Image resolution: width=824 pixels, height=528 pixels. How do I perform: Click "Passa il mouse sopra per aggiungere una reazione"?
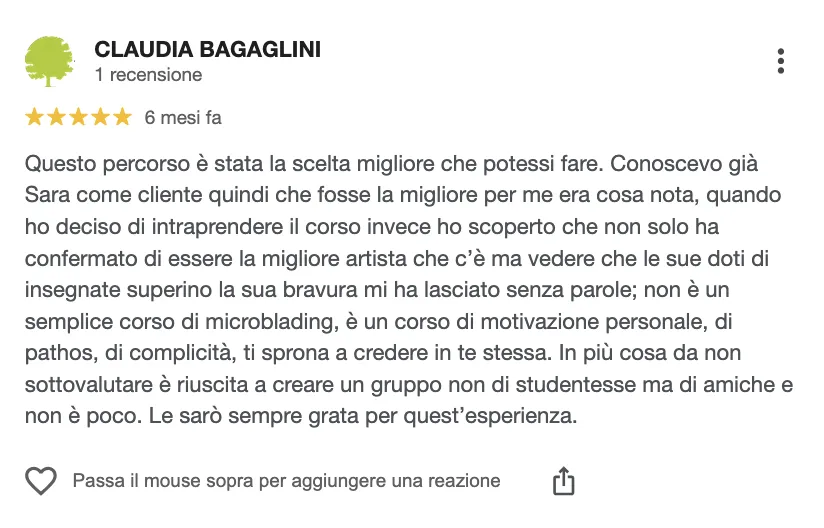click(x=286, y=481)
